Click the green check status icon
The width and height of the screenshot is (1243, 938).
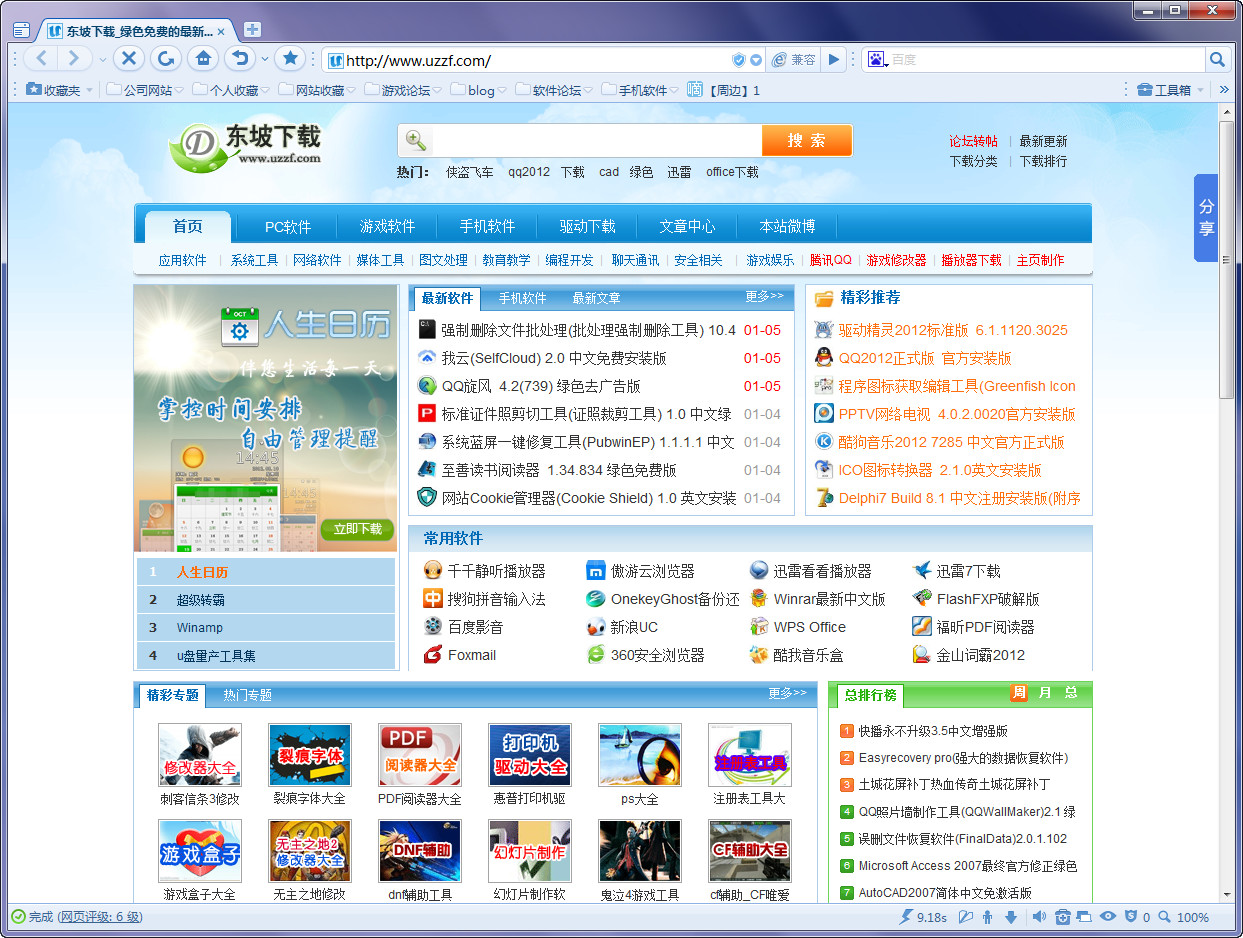pyautogui.click(x=17, y=916)
